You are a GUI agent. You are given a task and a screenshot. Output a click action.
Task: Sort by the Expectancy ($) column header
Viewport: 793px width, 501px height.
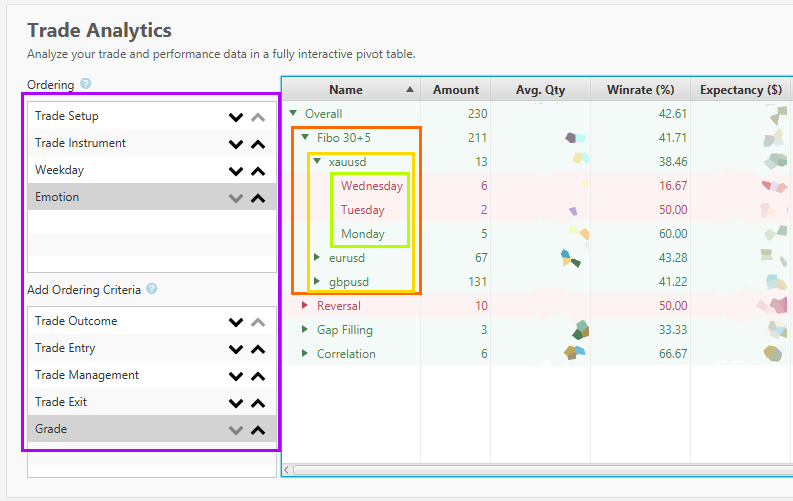click(x=741, y=89)
